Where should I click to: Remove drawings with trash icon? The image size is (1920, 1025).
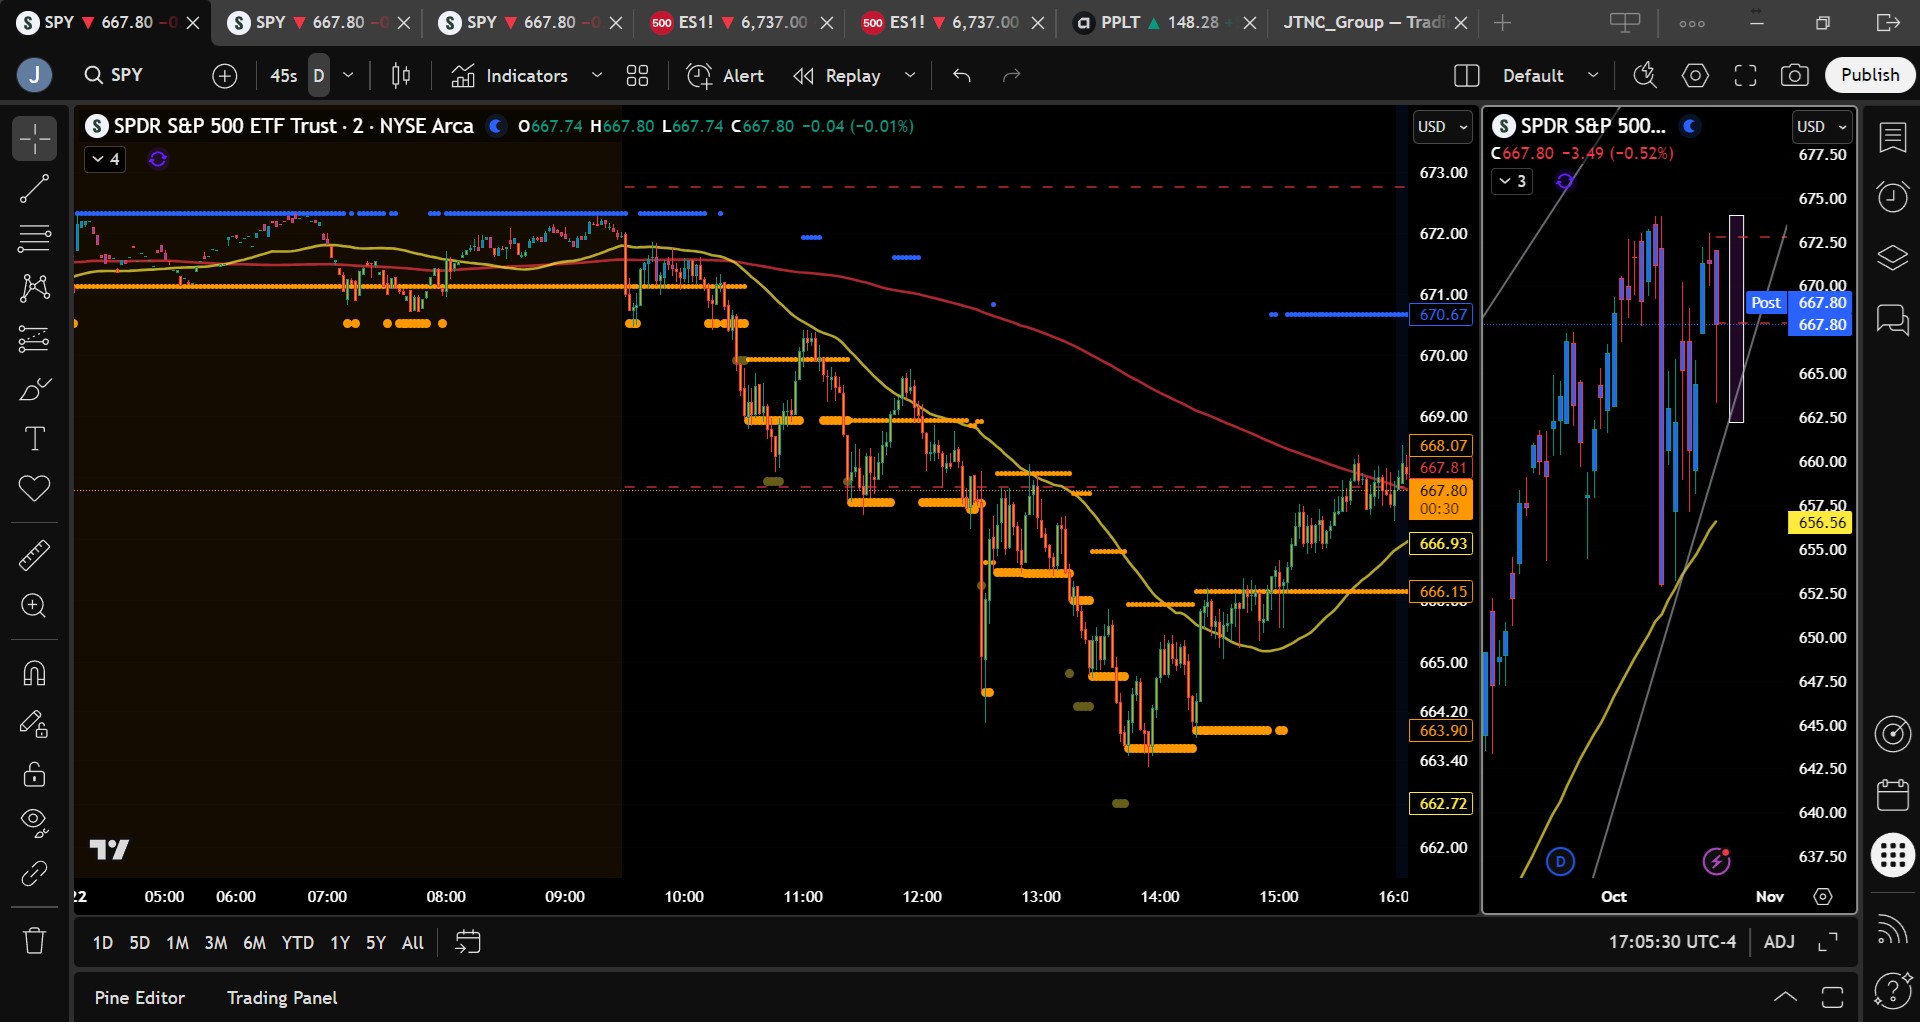34,941
